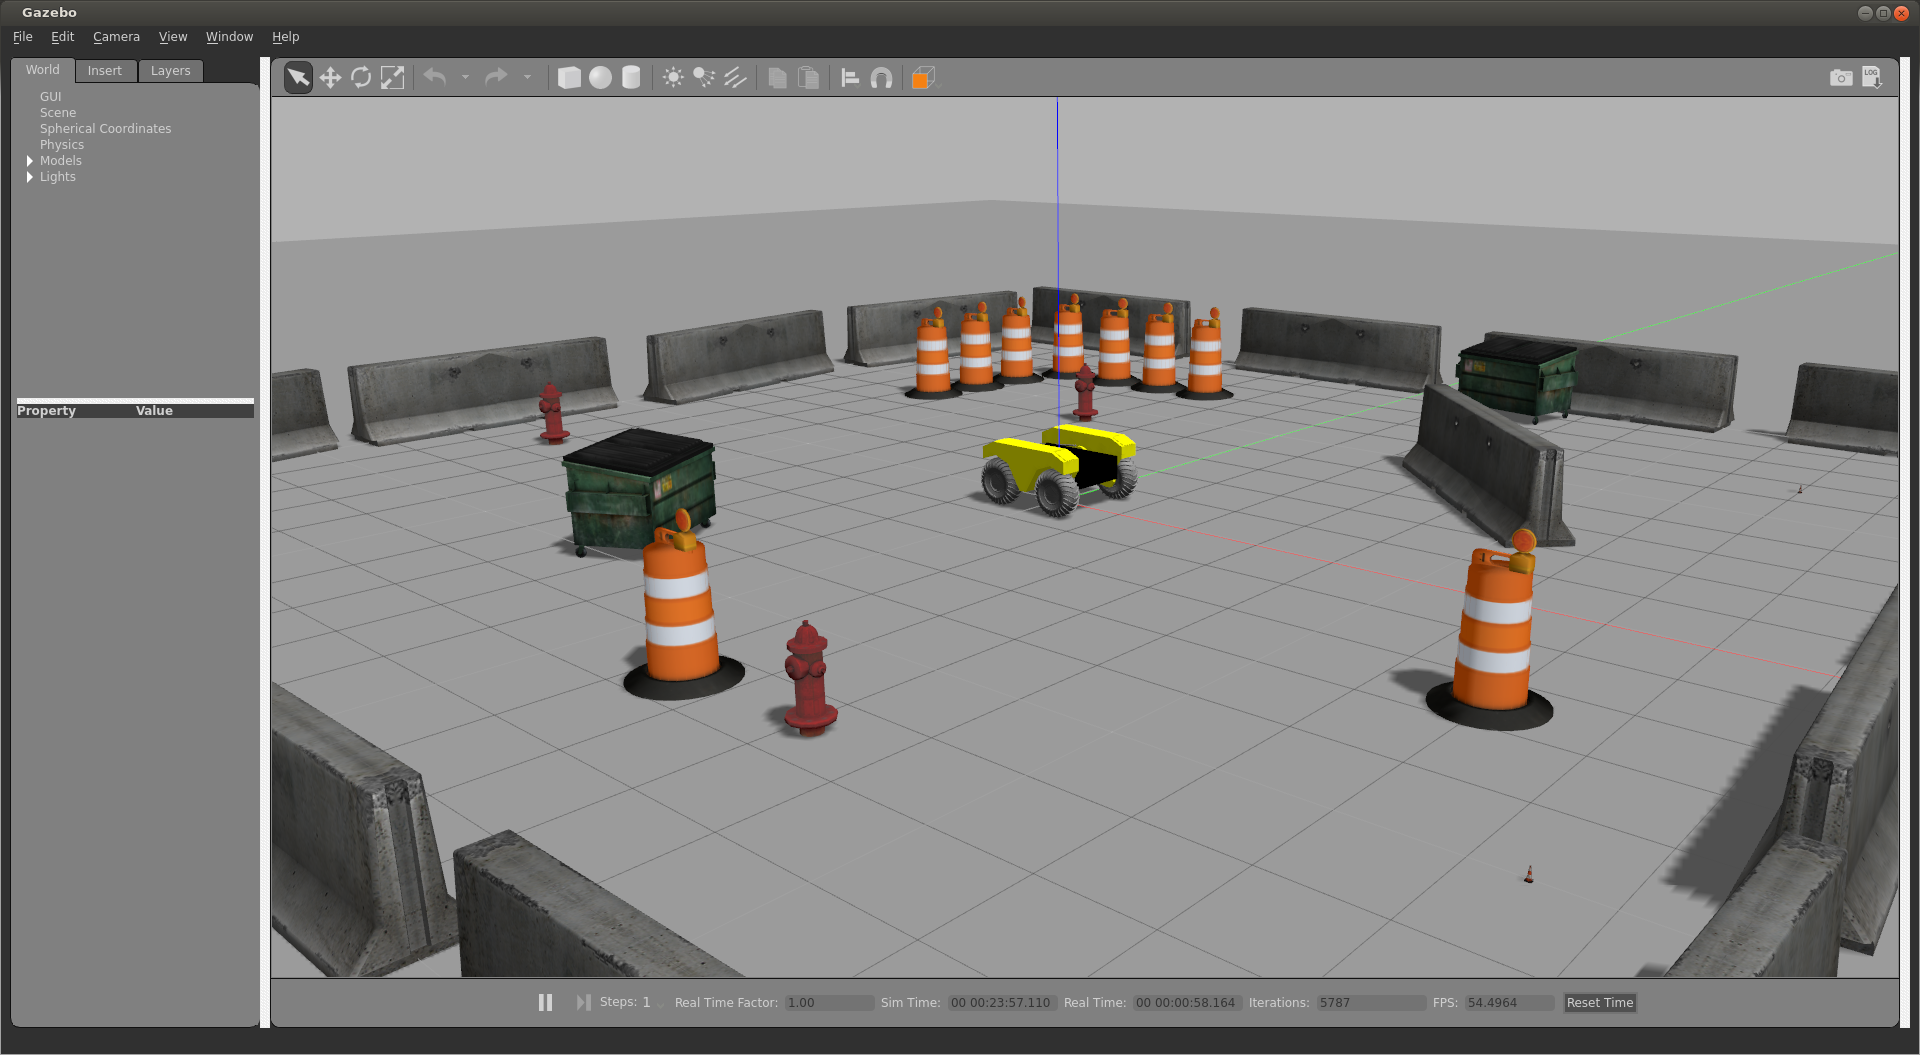Select the Translate mode tool
Viewport: 1920px width, 1055px height.
330,78
